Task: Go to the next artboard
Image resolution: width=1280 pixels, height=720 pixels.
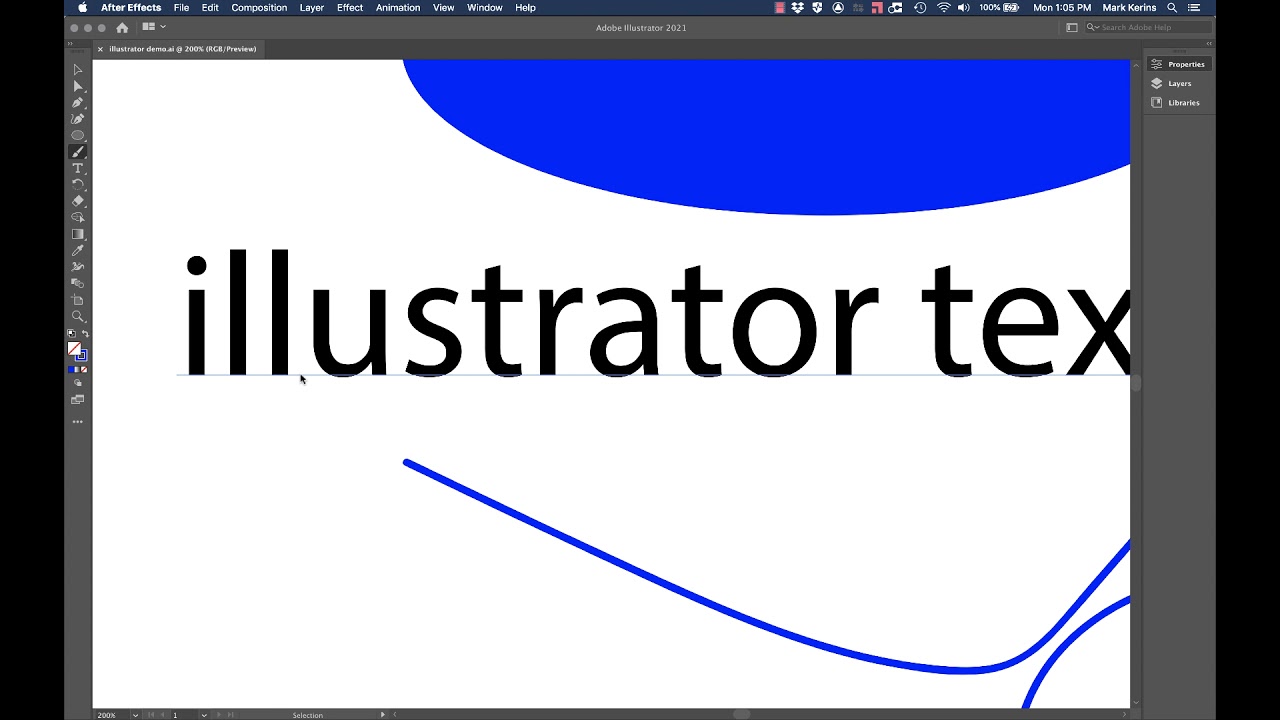Action: pos(219,715)
